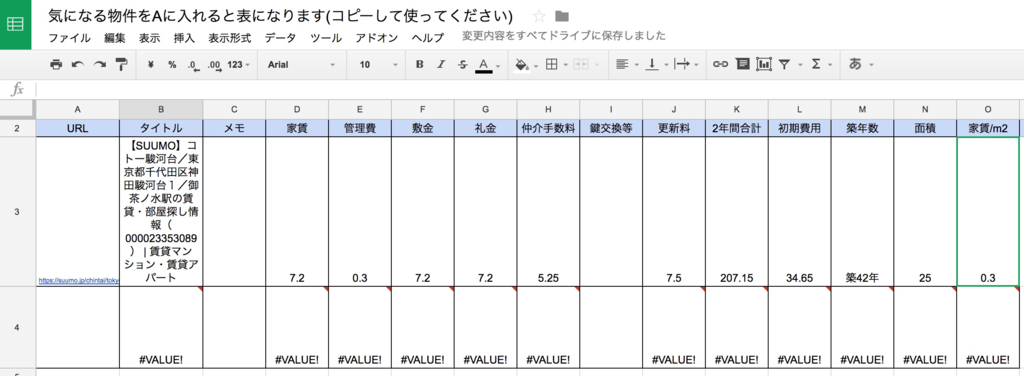The image size is (1024, 376).
Task: Click the 2年間合計 header cell
Action: [737, 128]
